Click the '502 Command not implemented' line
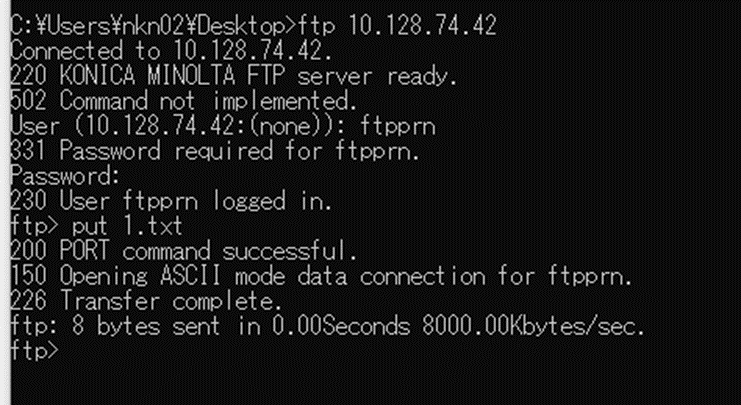Screen dimensions: 741x405 pyautogui.click(x=183, y=101)
